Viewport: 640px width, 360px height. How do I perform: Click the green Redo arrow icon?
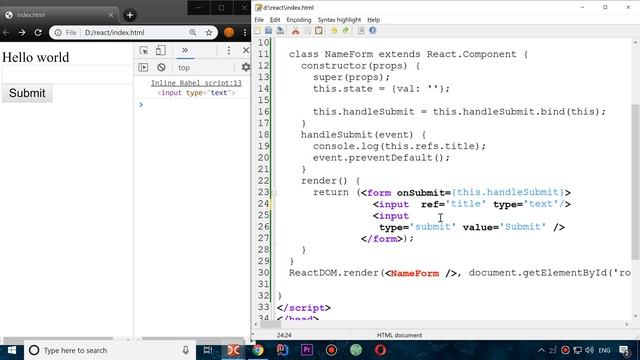(x=346, y=31)
